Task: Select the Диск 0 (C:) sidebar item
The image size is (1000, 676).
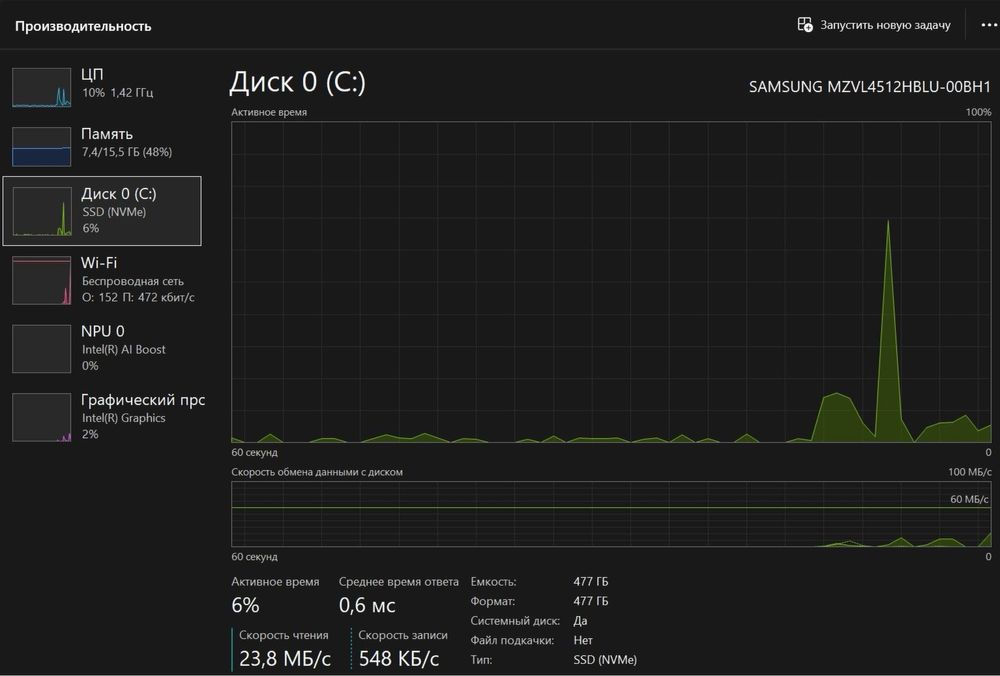Action: coord(102,211)
